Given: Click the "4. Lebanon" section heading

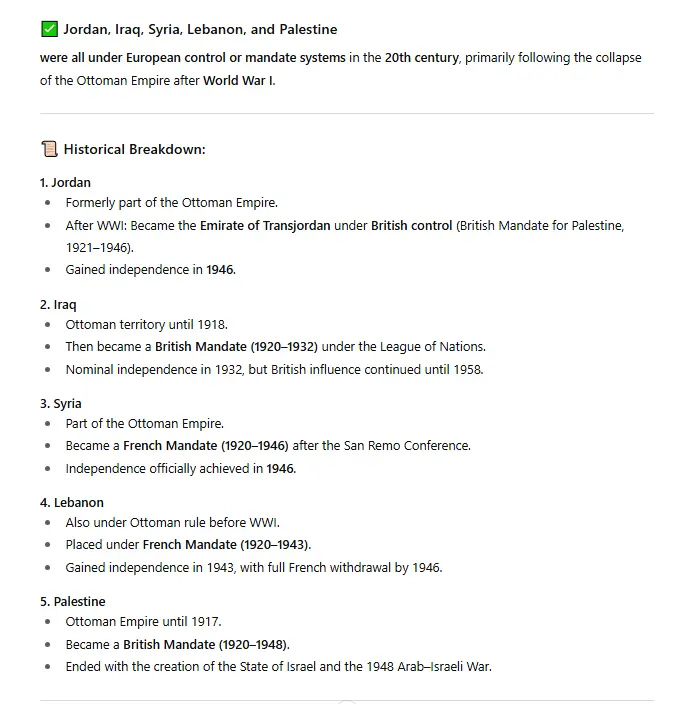Looking at the screenshot, I should click(72, 502).
